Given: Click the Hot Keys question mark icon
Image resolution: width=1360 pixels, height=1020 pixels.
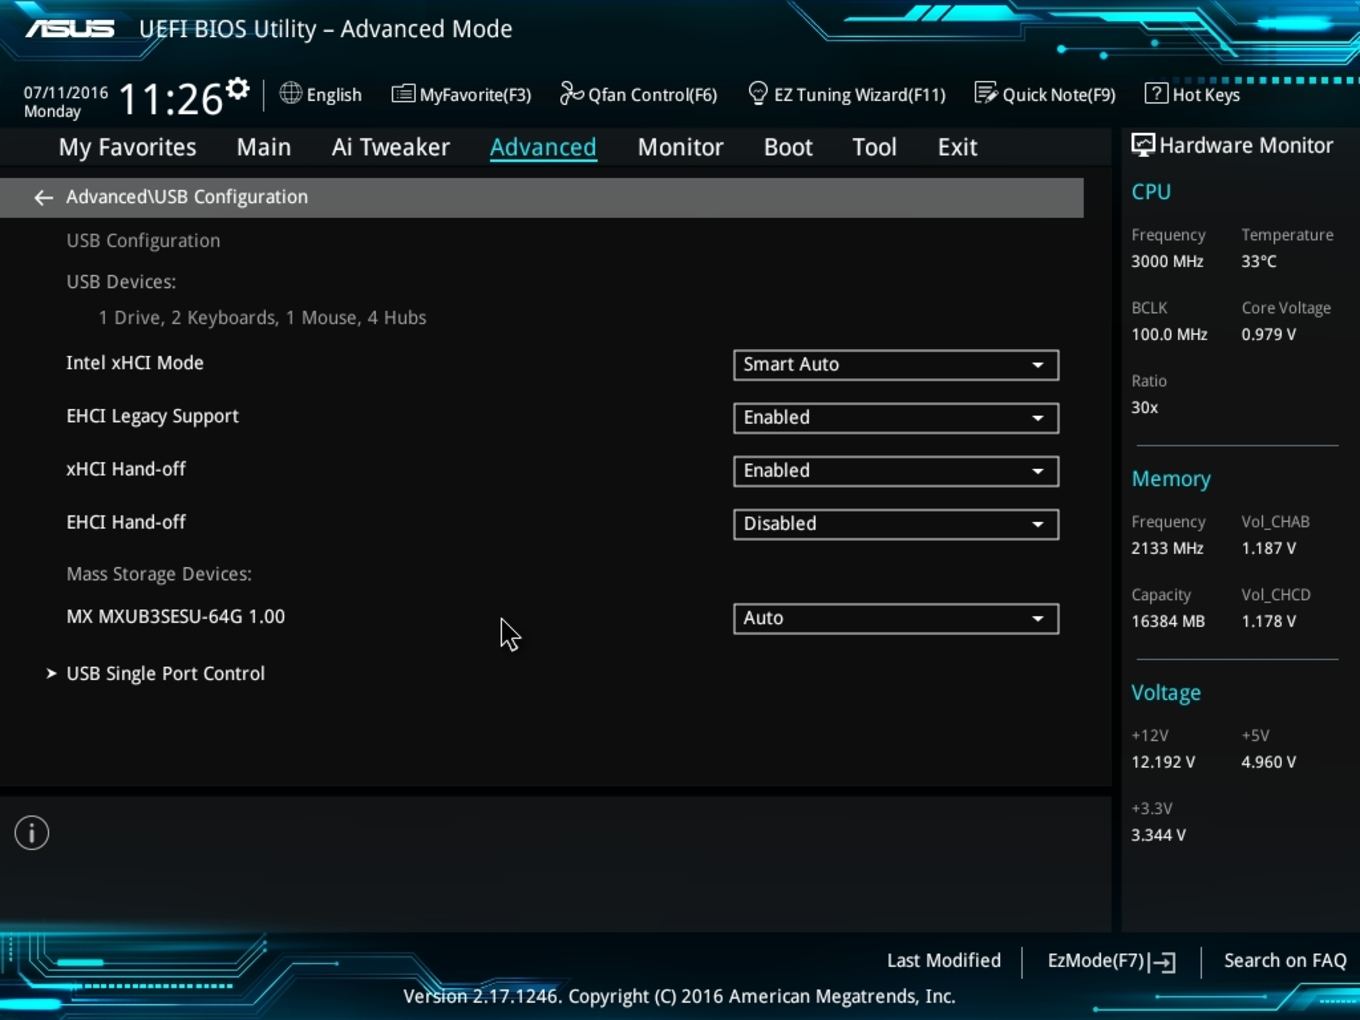Looking at the screenshot, I should click(x=1156, y=93).
